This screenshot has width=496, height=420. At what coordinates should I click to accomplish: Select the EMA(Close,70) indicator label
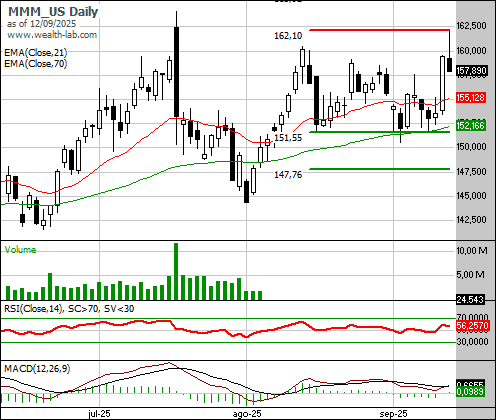coord(36,63)
